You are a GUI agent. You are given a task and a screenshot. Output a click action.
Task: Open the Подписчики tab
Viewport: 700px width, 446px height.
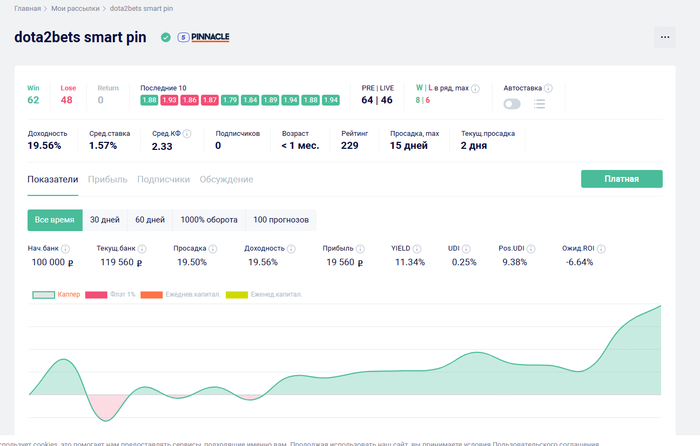[x=163, y=179]
